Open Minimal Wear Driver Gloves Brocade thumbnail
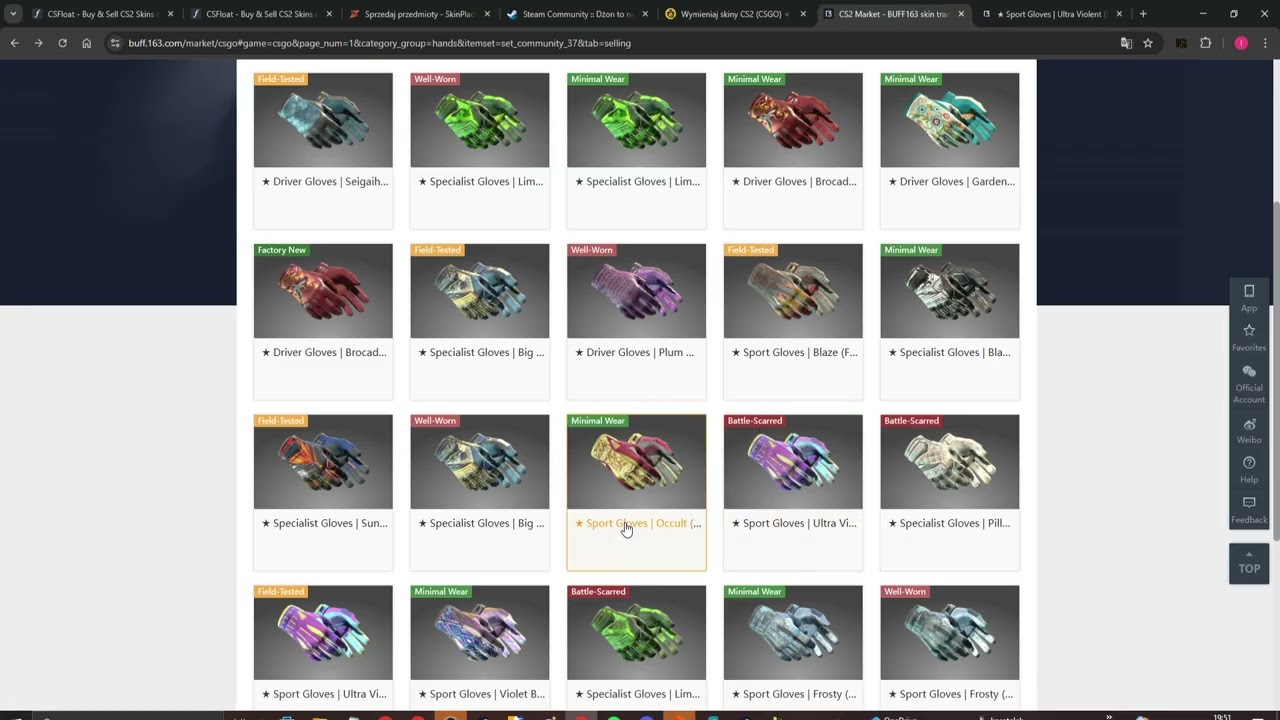 [793, 120]
